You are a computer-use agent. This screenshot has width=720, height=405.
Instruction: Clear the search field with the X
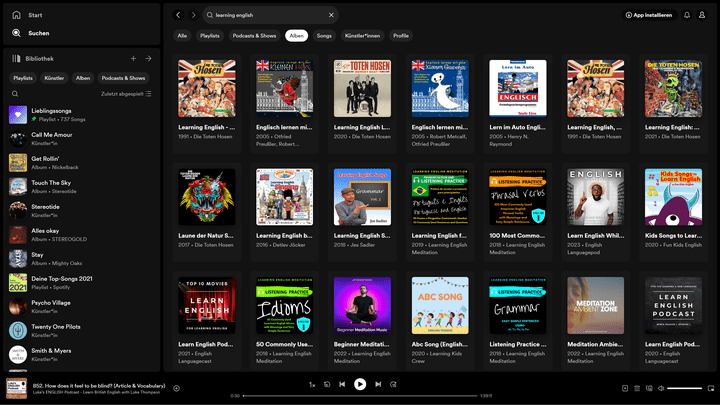pyautogui.click(x=331, y=15)
